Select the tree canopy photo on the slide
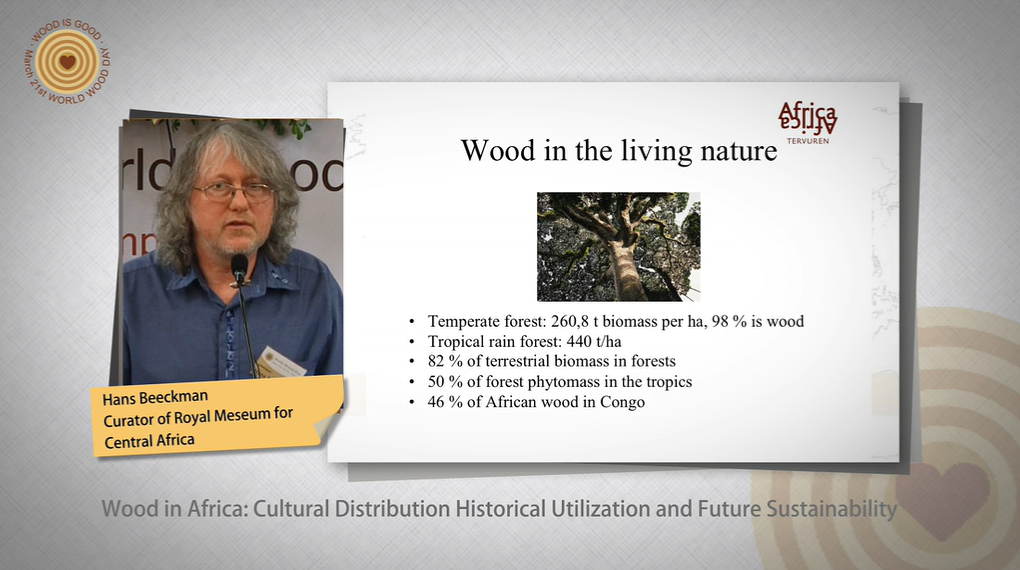1020x570 pixels. [x=618, y=246]
